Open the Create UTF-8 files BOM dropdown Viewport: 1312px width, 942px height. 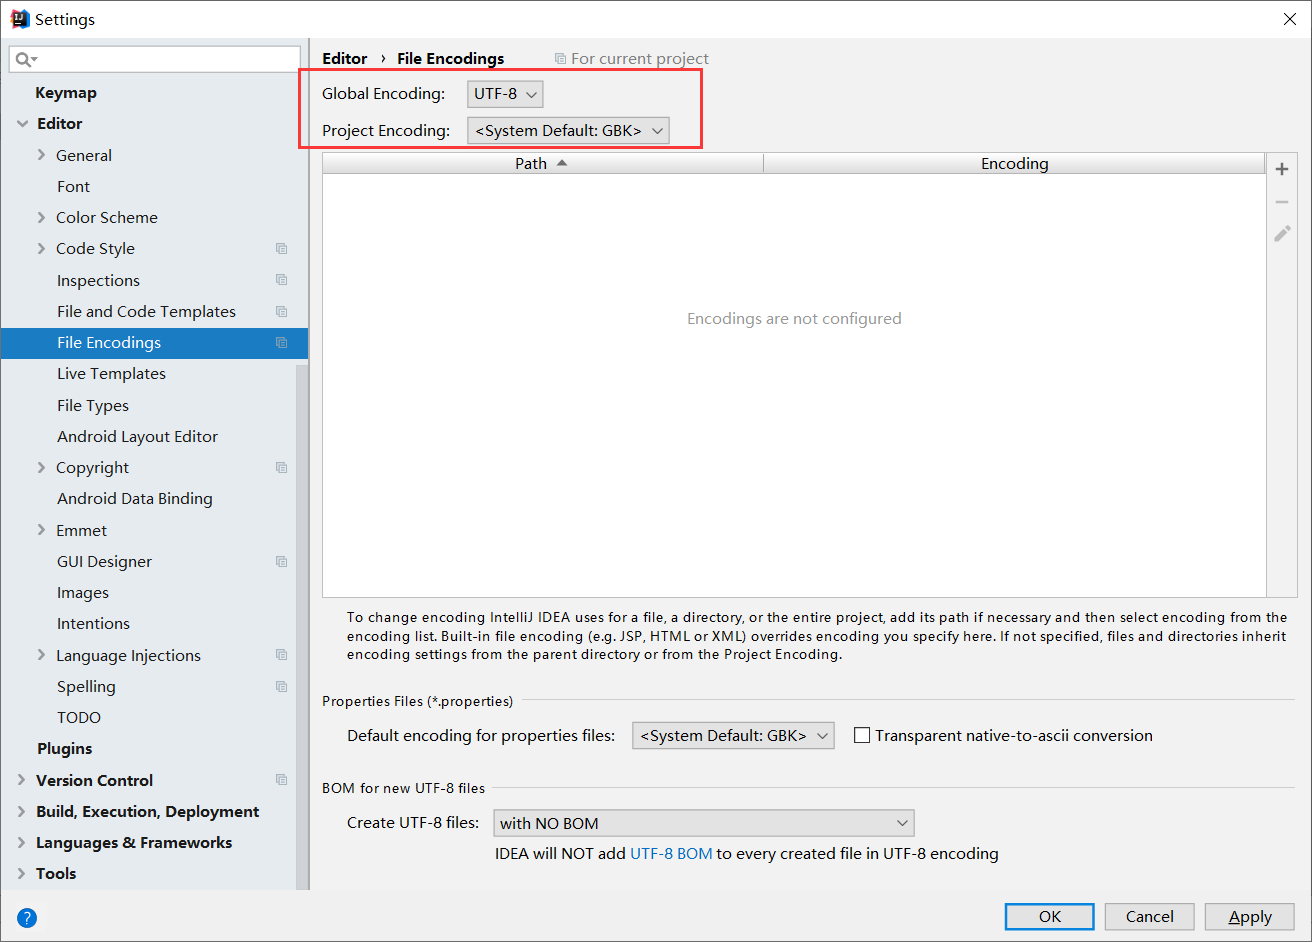click(x=704, y=823)
